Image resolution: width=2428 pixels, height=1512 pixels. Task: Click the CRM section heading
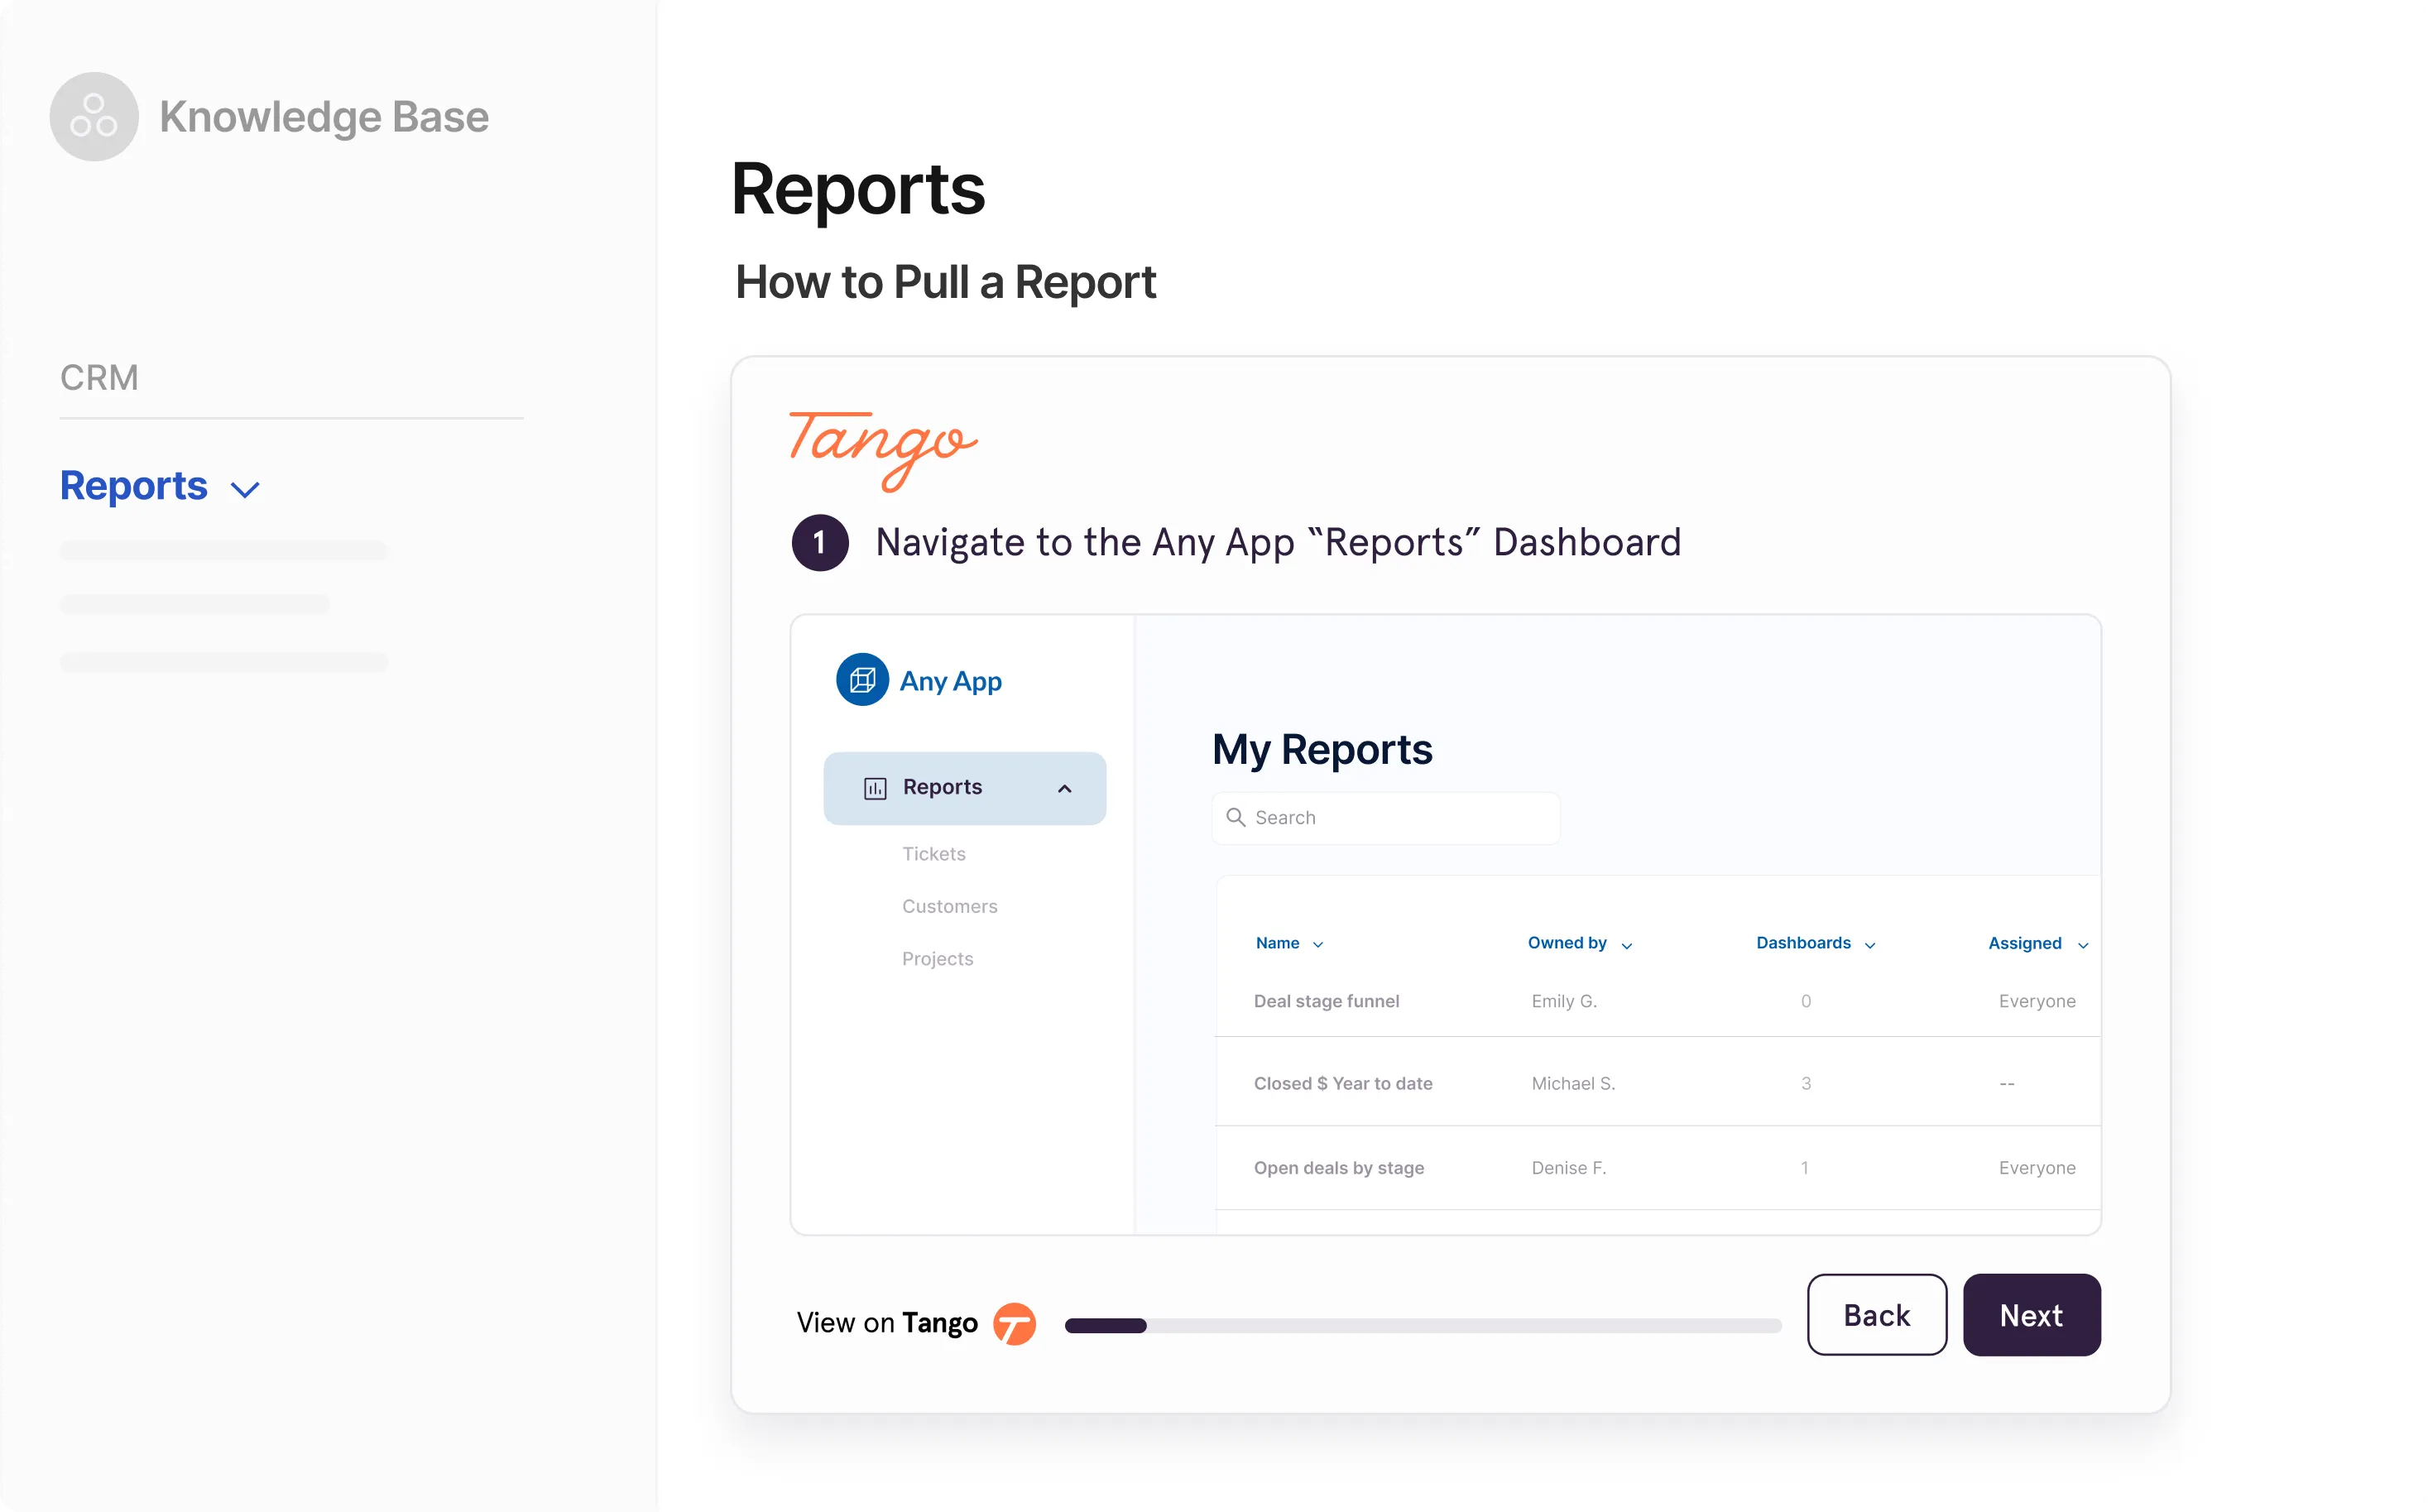coord(100,378)
